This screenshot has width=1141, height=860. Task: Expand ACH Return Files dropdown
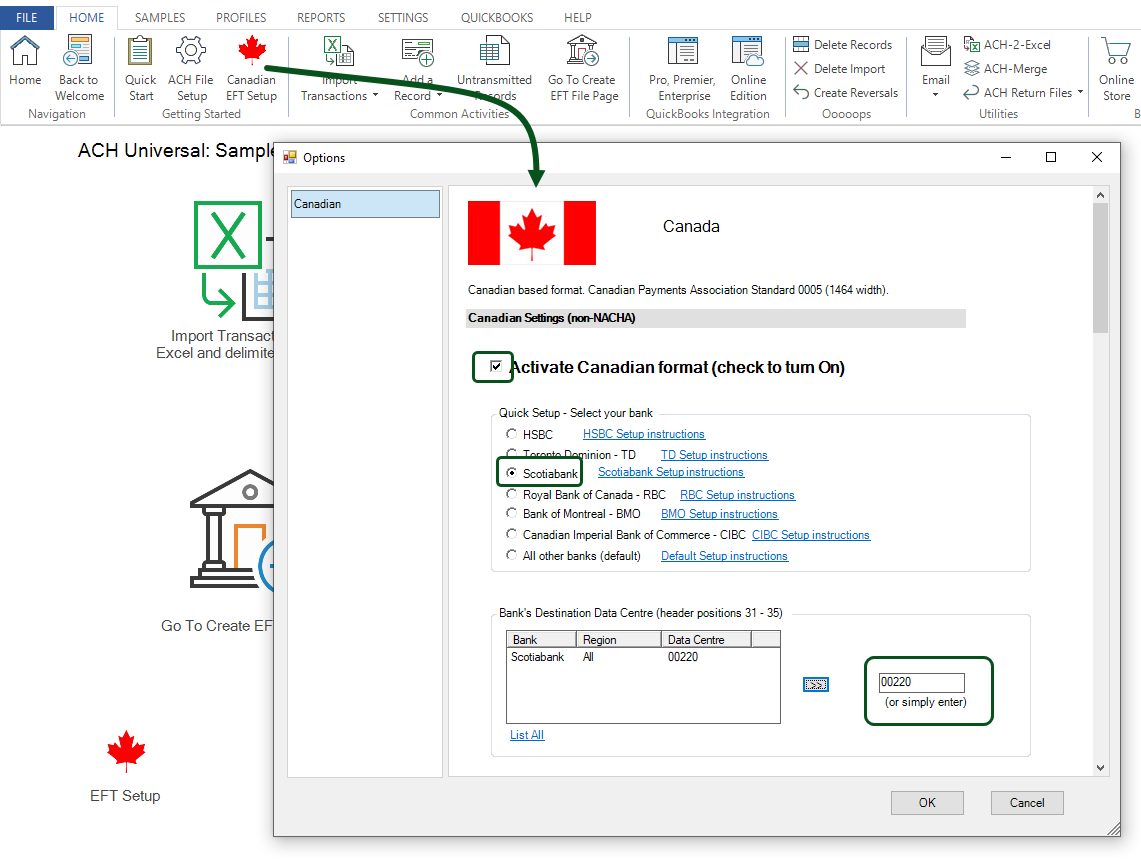point(1081,93)
